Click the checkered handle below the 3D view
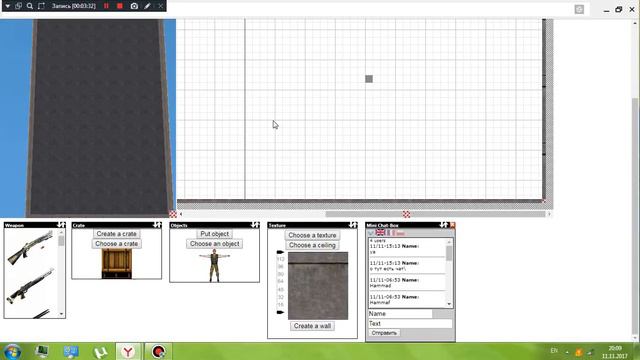 click(173, 214)
